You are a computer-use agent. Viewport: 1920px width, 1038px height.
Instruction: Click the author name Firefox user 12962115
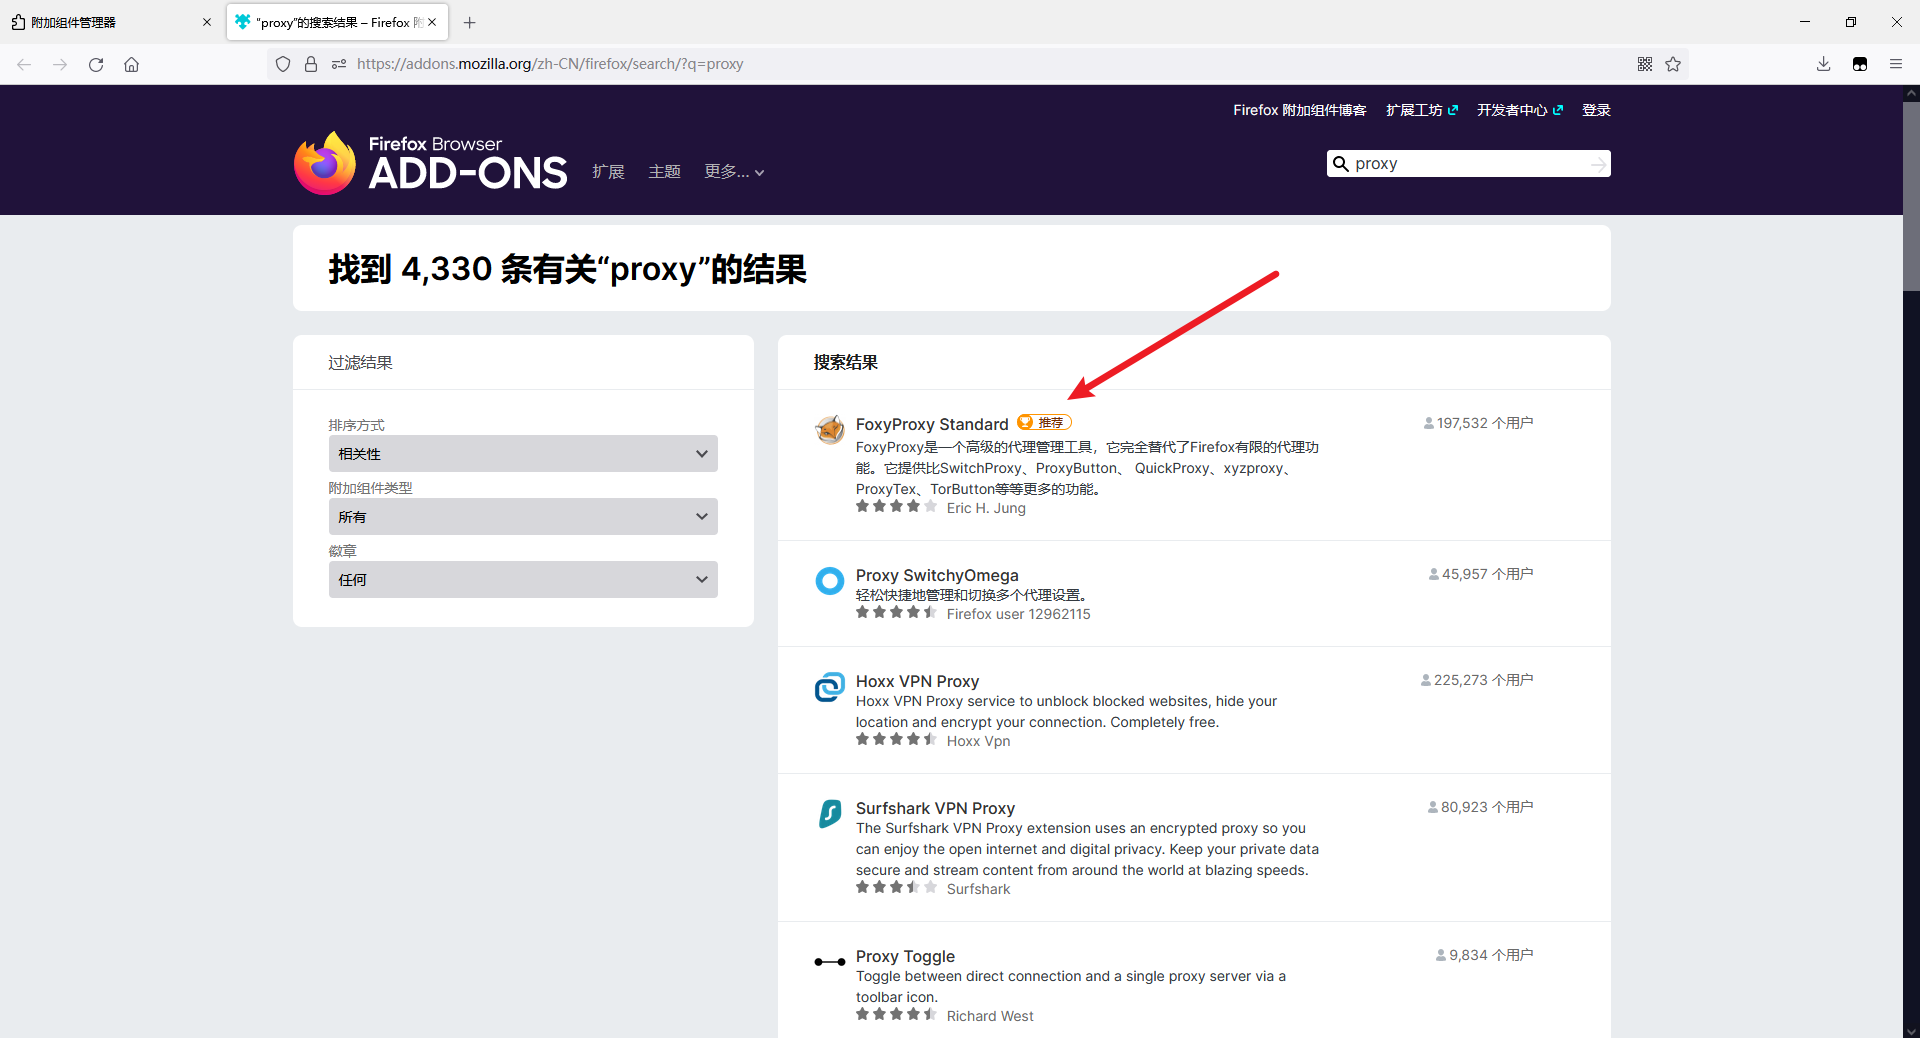click(1018, 614)
